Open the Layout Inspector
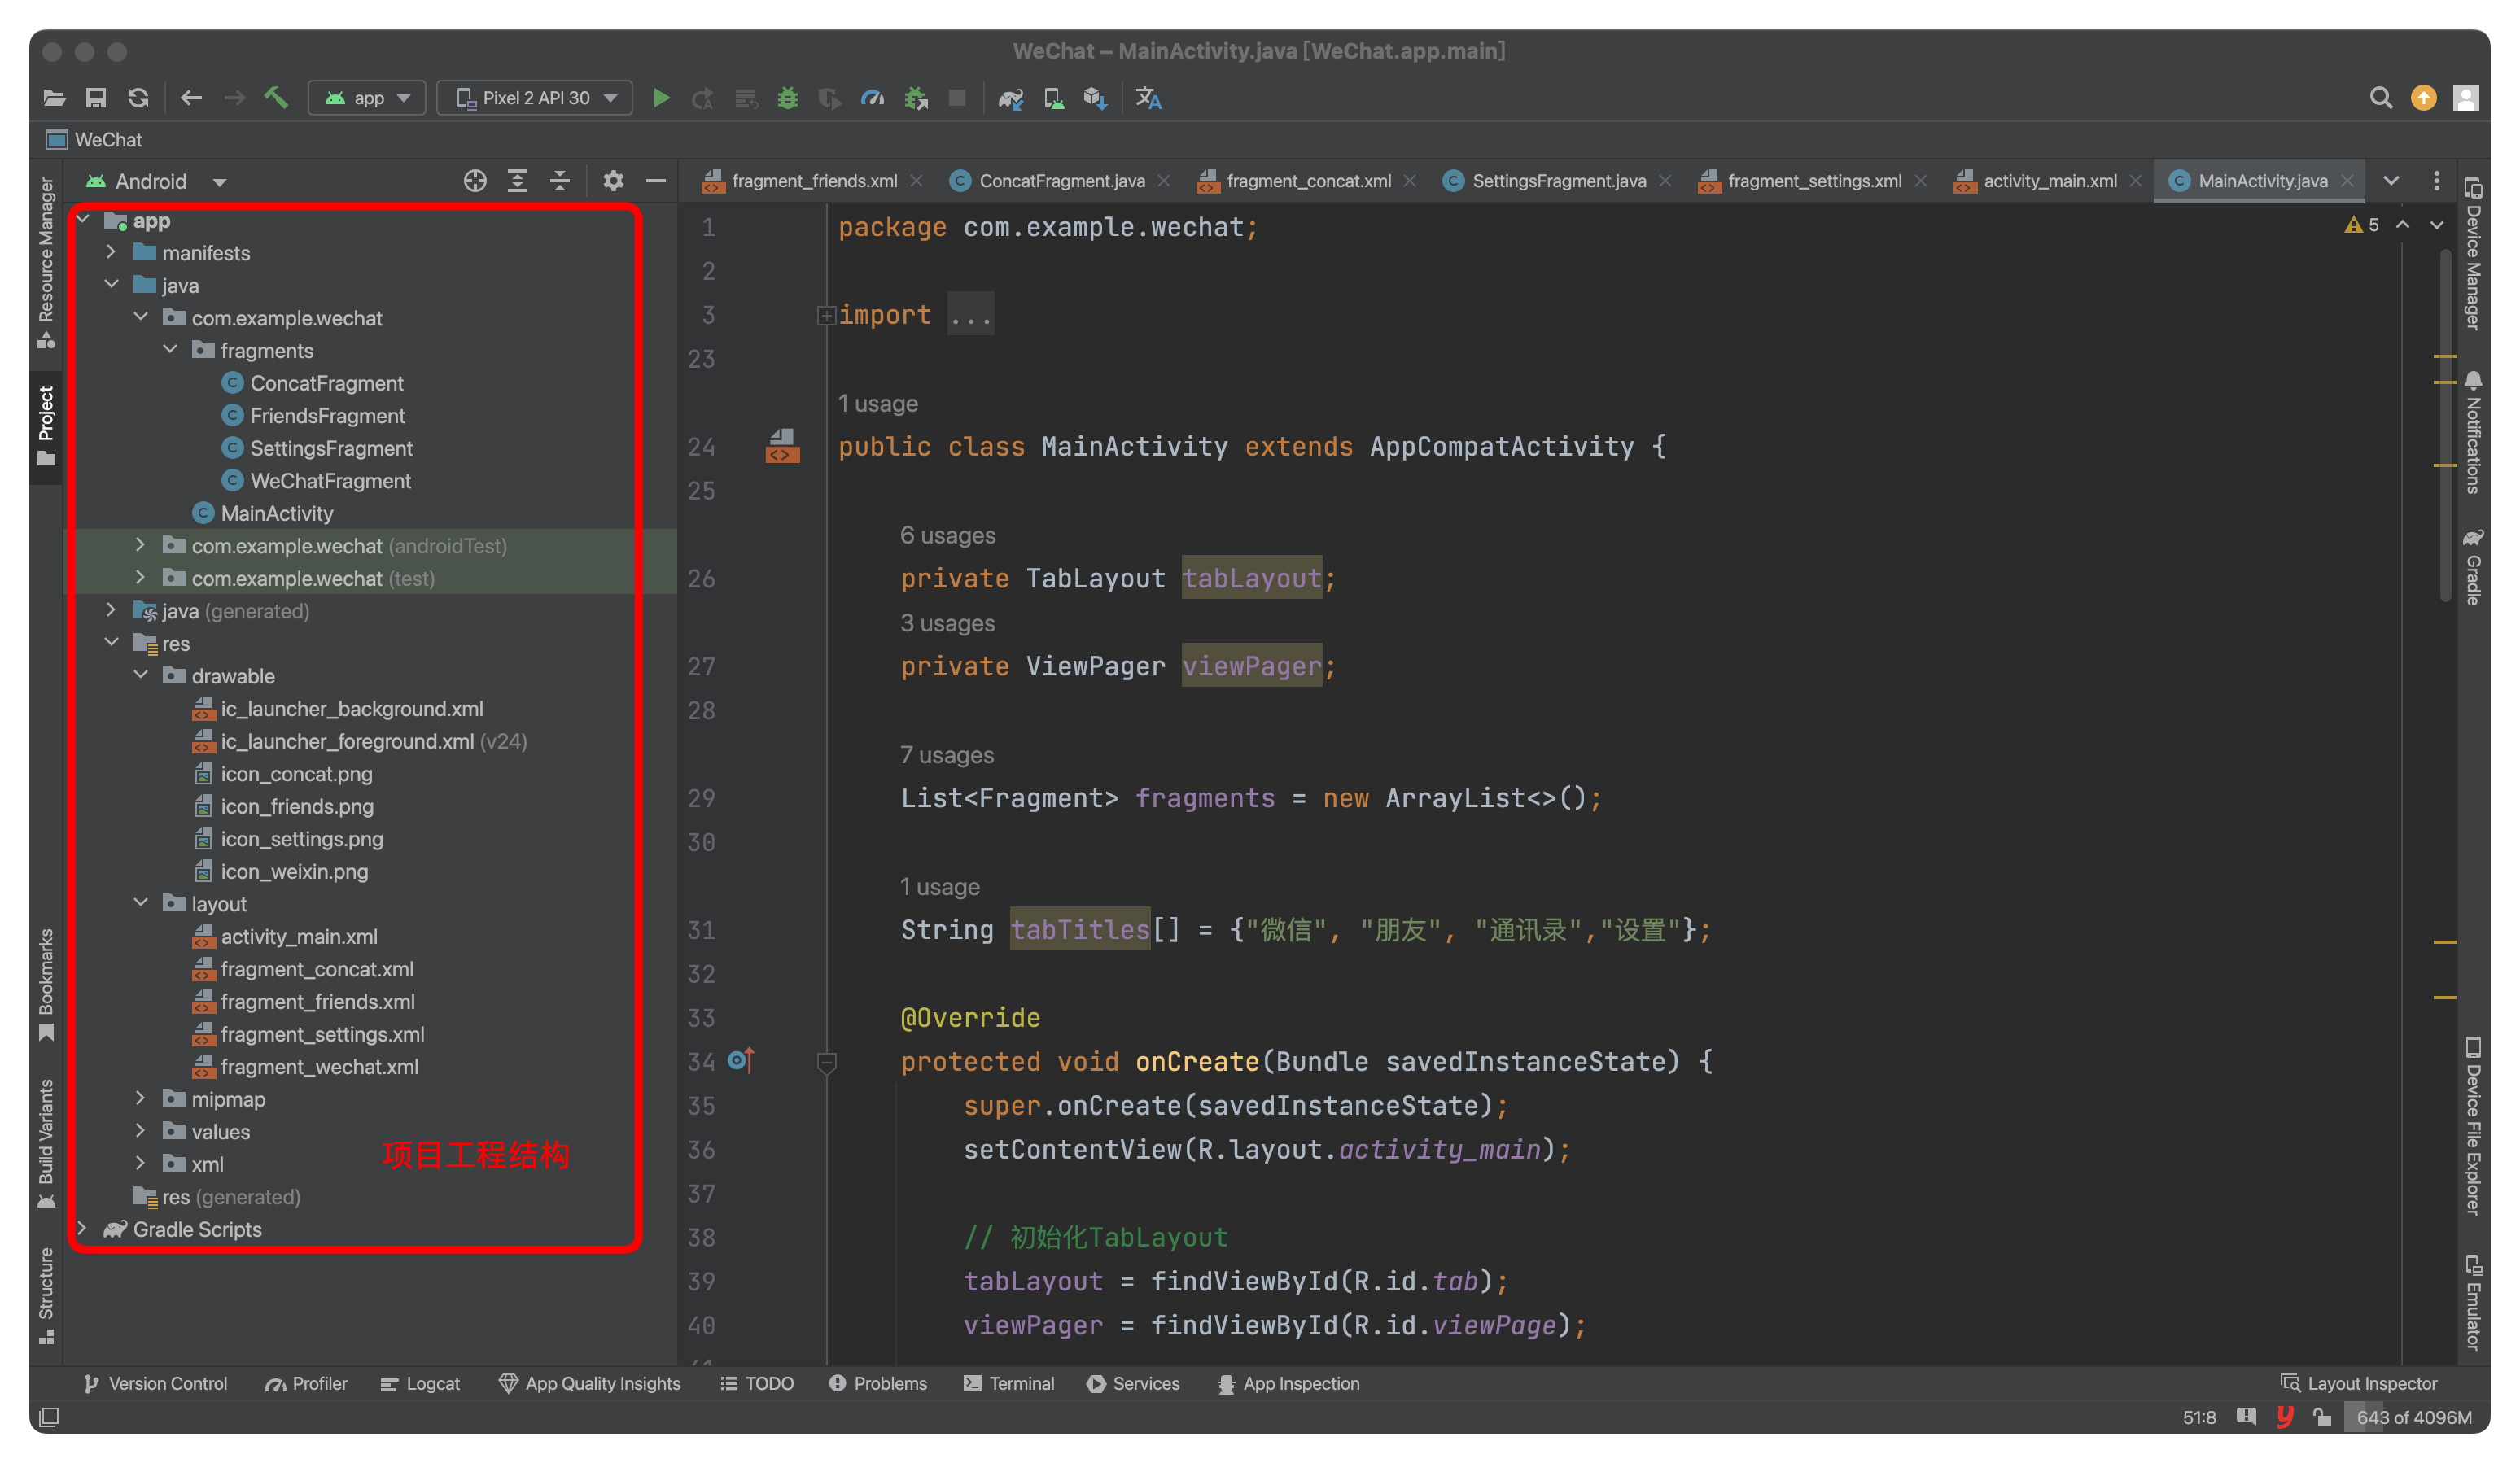The width and height of the screenshot is (2520, 1463). tap(2360, 1383)
